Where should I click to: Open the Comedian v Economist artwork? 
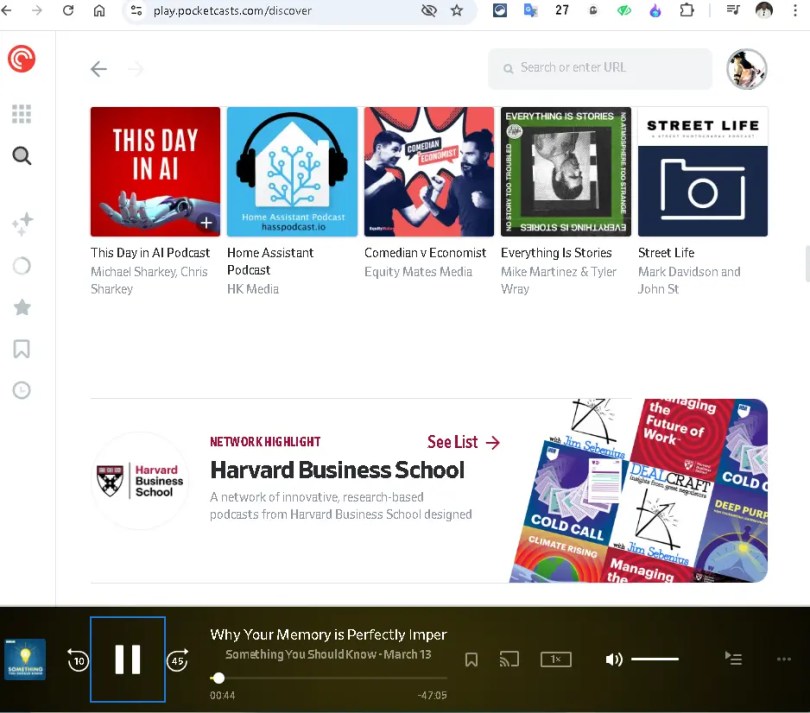(x=429, y=172)
